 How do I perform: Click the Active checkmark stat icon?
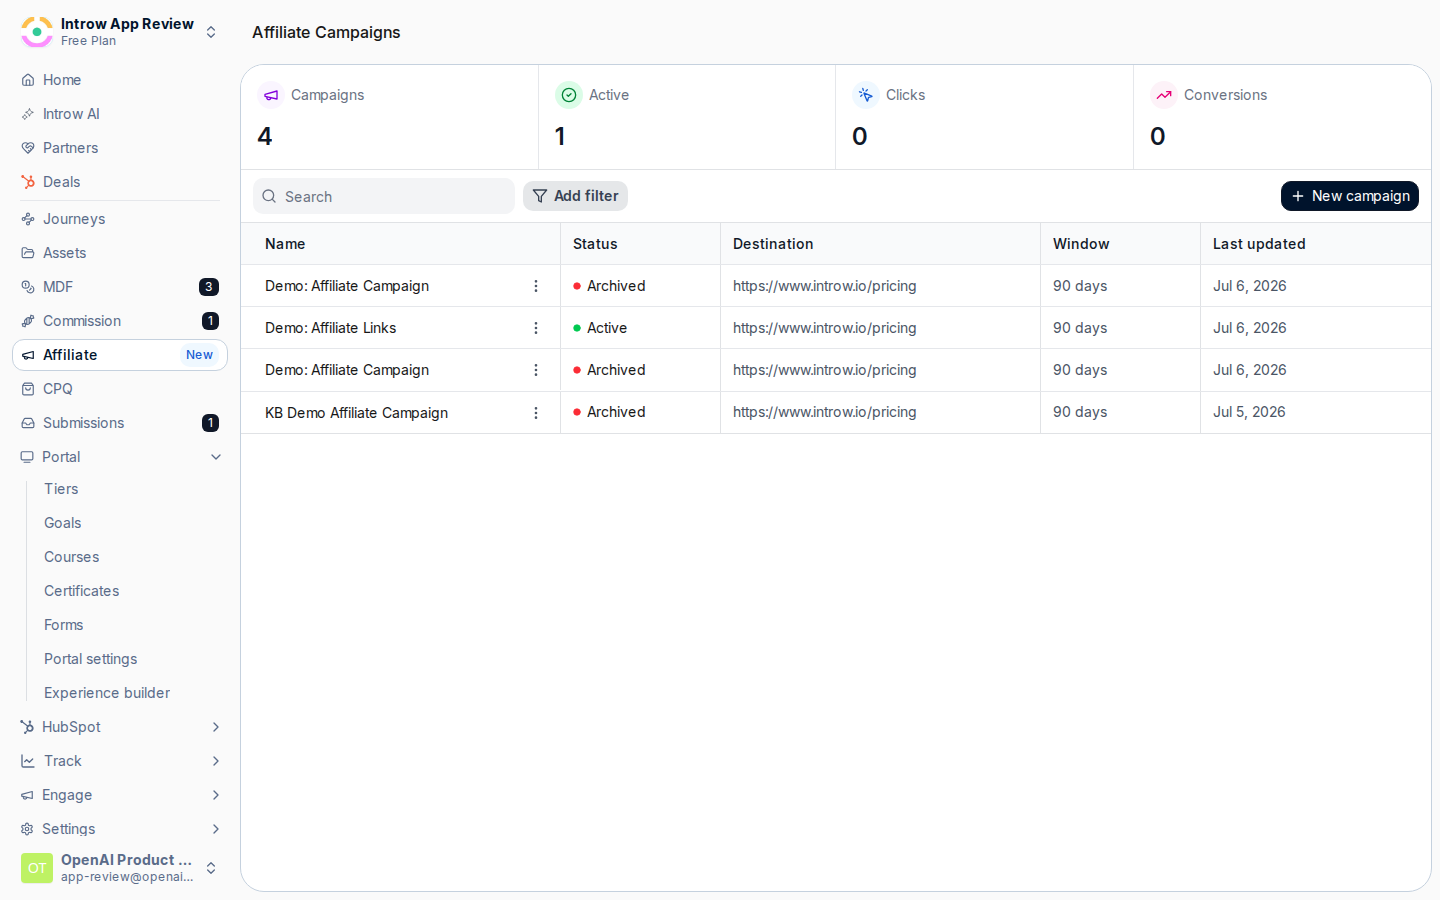569,95
